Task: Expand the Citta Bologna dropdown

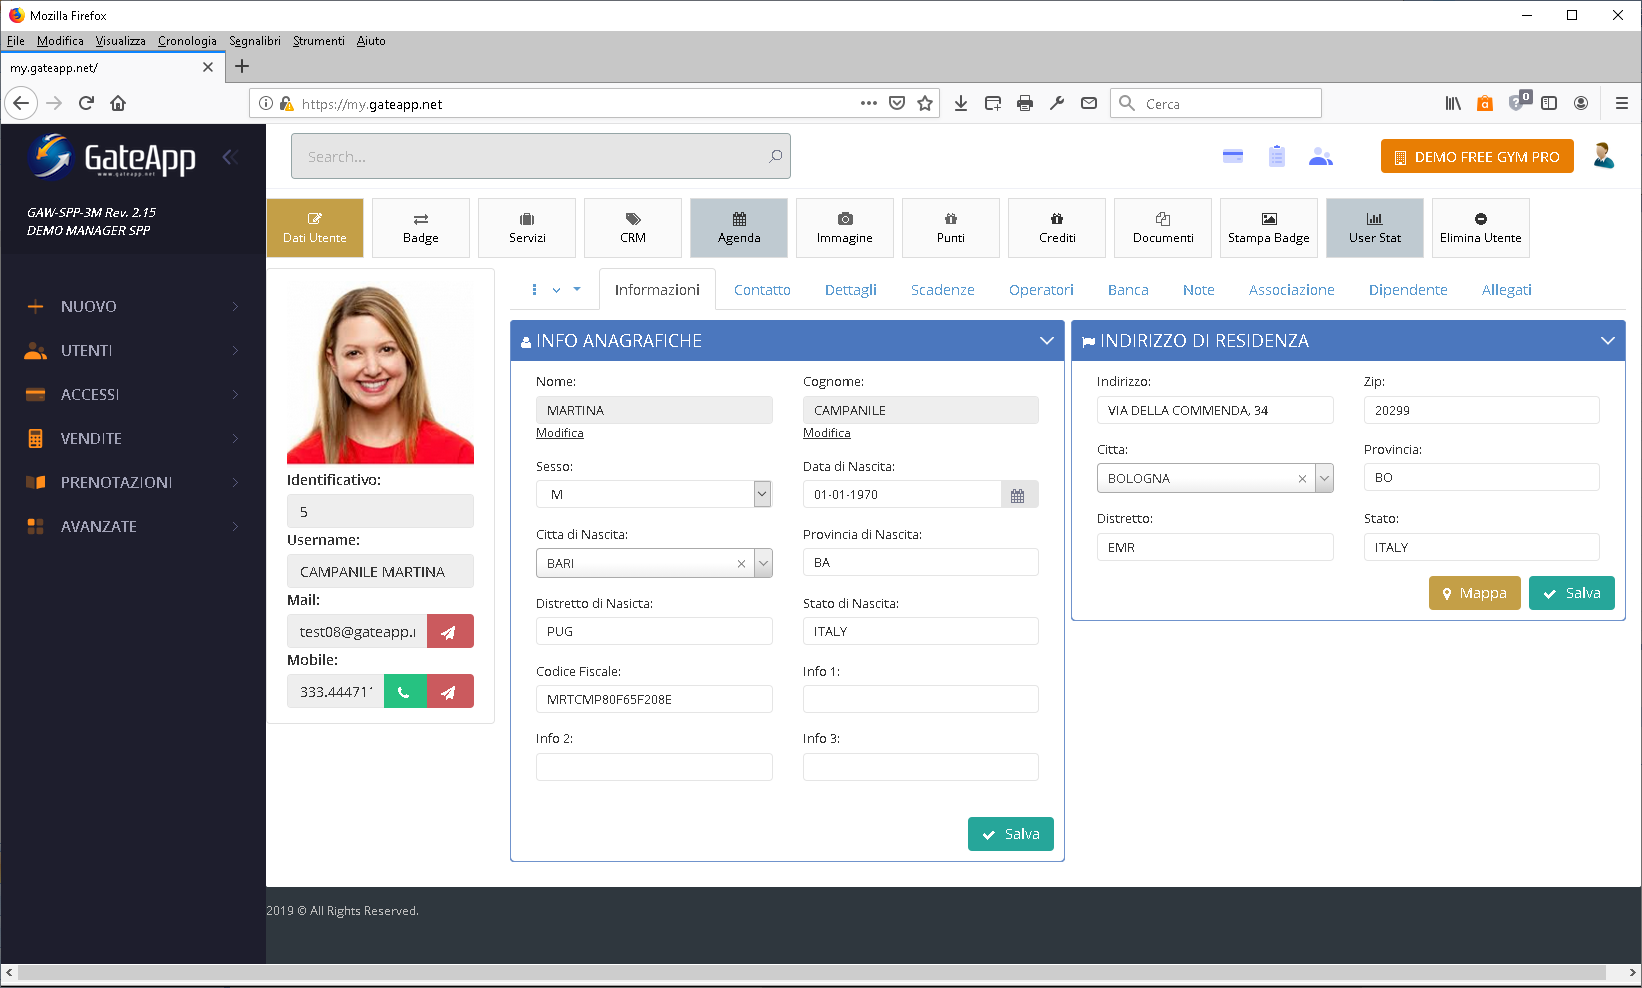Action: point(1324,478)
